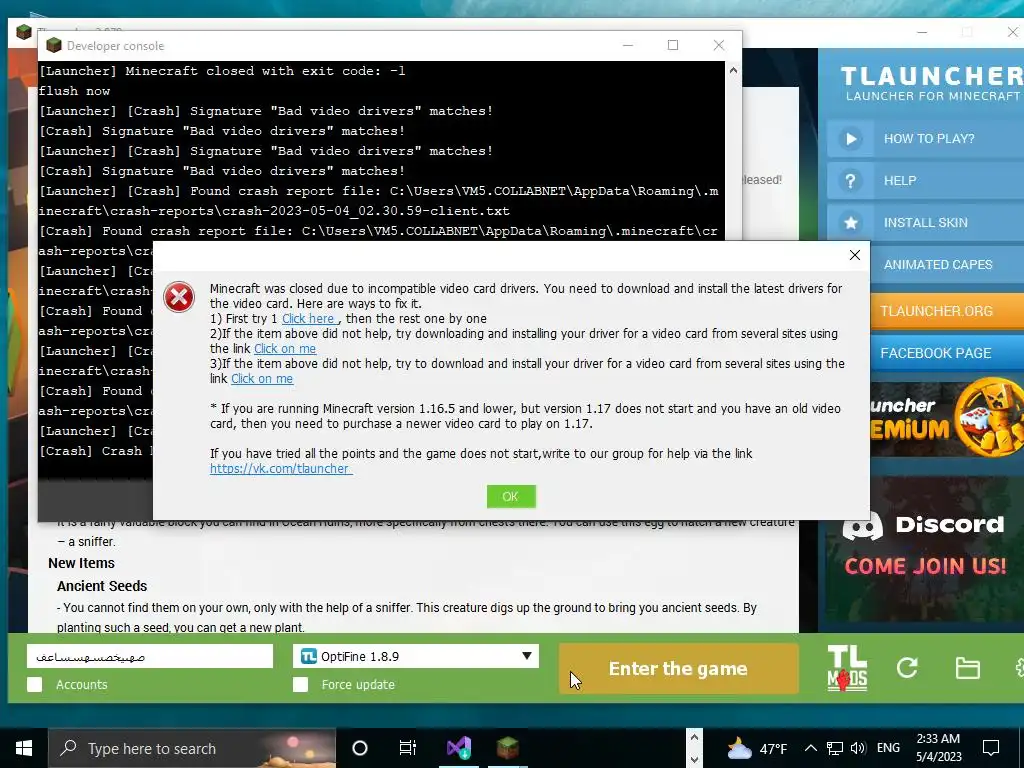The image size is (1024, 768).
Task: Click console line 'flush now'
Action: (x=74, y=91)
